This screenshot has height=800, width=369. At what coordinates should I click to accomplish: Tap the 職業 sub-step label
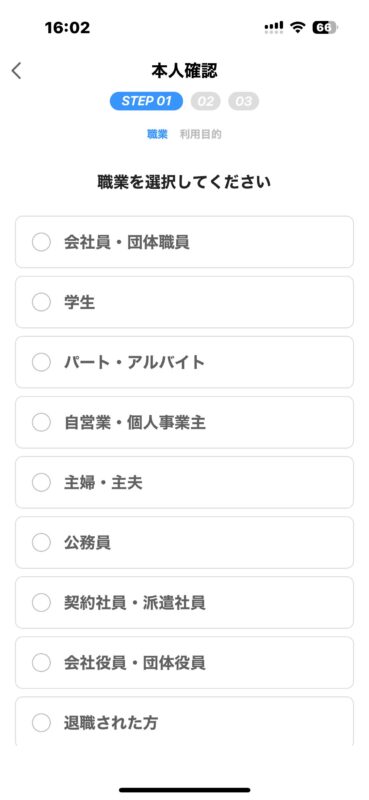point(157,135)
